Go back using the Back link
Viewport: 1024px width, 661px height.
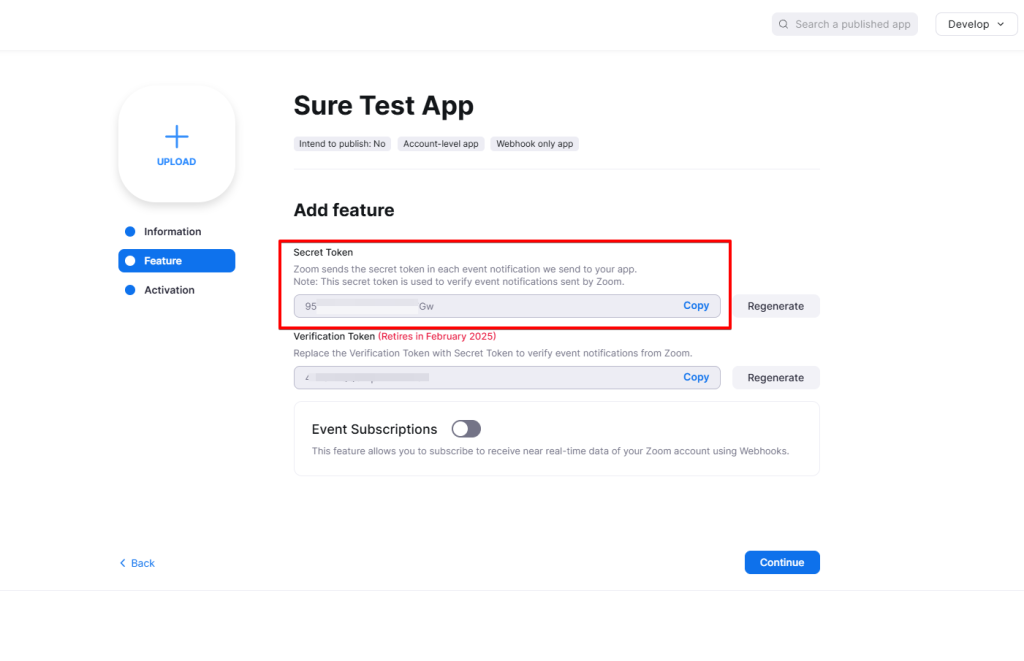click(142, 563)
